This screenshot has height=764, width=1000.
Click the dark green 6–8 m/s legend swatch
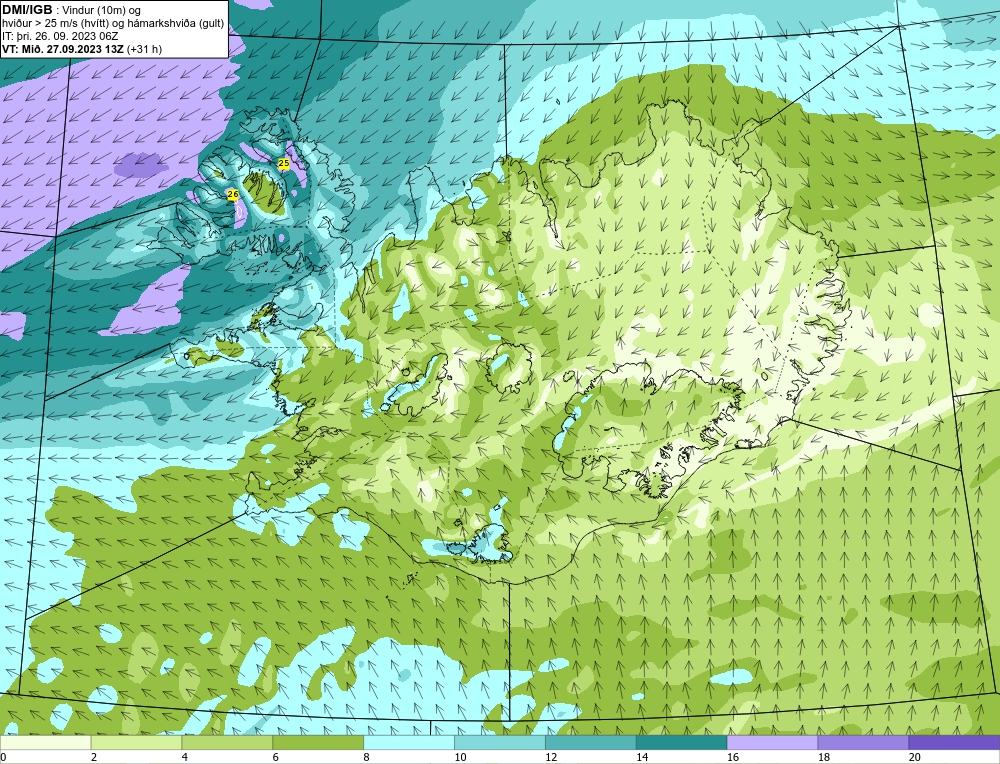click(x=318, y=742)
